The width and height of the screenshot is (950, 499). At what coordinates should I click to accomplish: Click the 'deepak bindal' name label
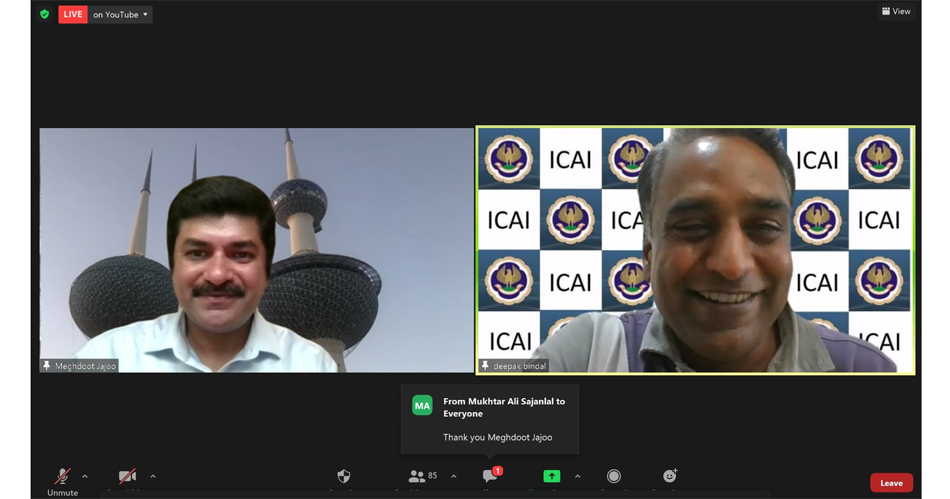click(519, 366)
